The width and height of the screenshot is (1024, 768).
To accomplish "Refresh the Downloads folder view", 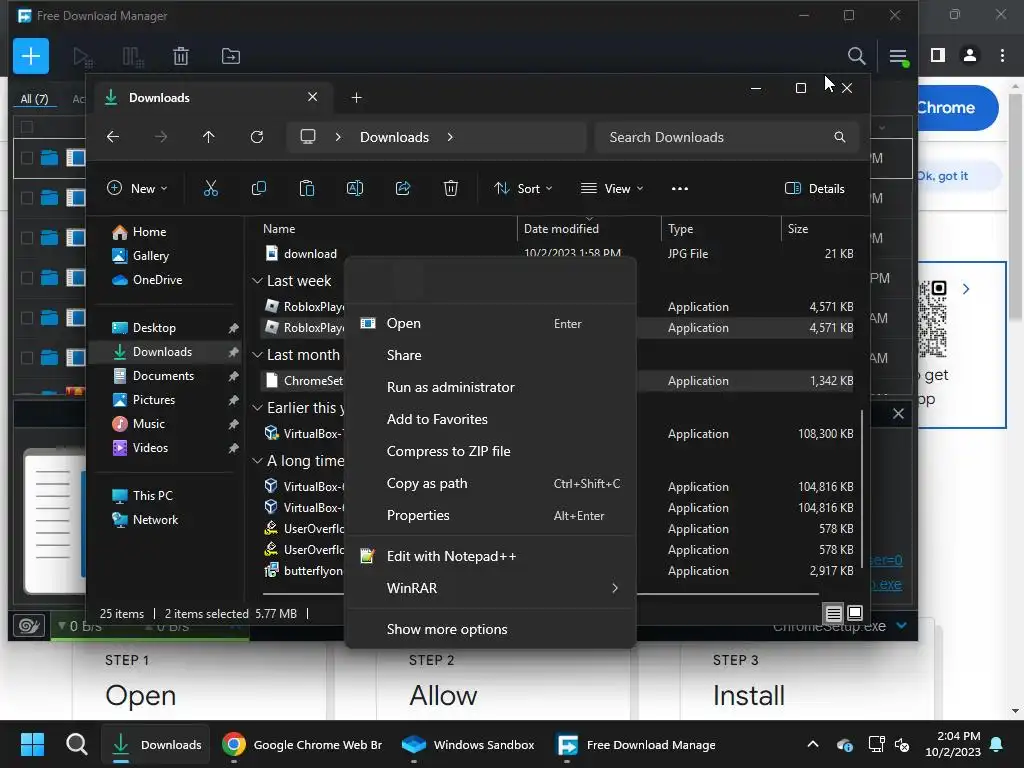I will [257, 137].
